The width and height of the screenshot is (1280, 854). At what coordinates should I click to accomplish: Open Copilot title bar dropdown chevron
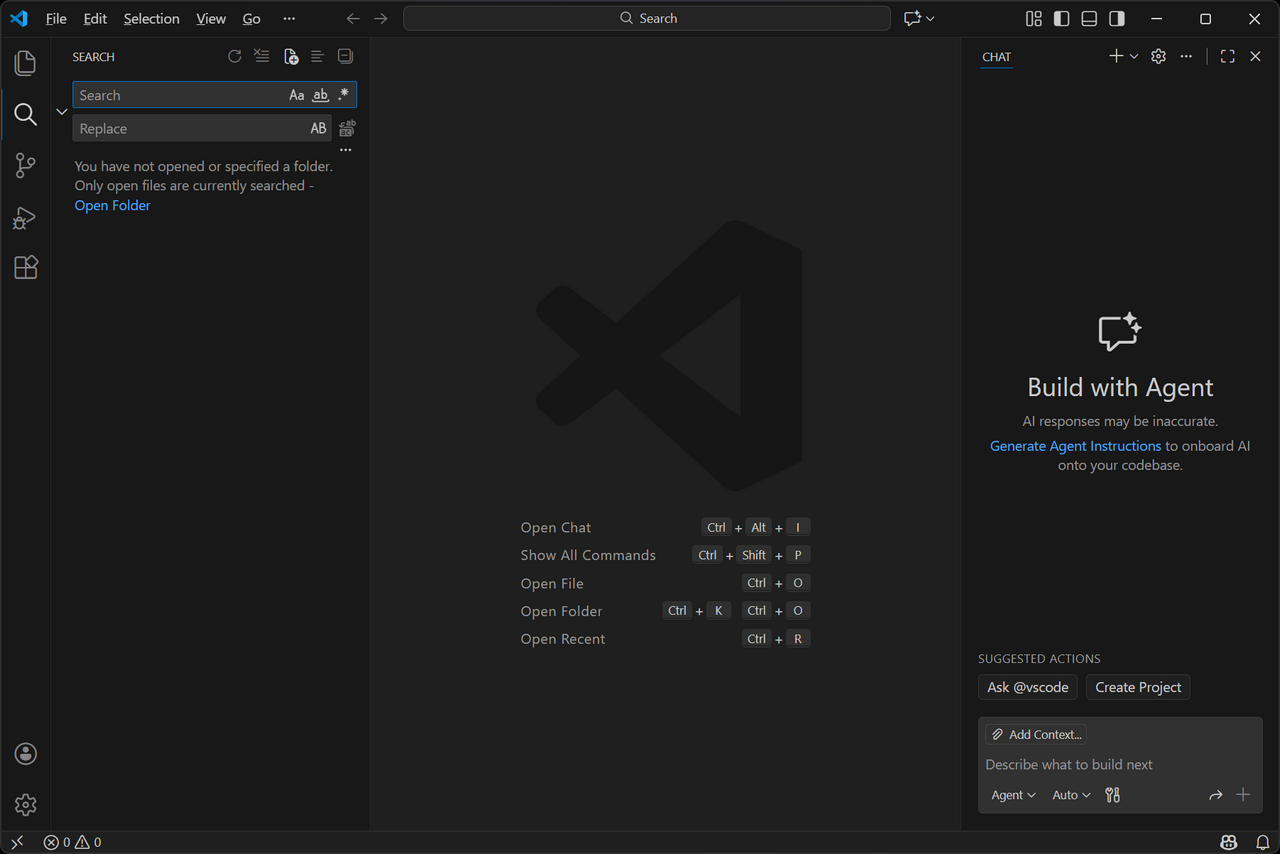point(930,18)
